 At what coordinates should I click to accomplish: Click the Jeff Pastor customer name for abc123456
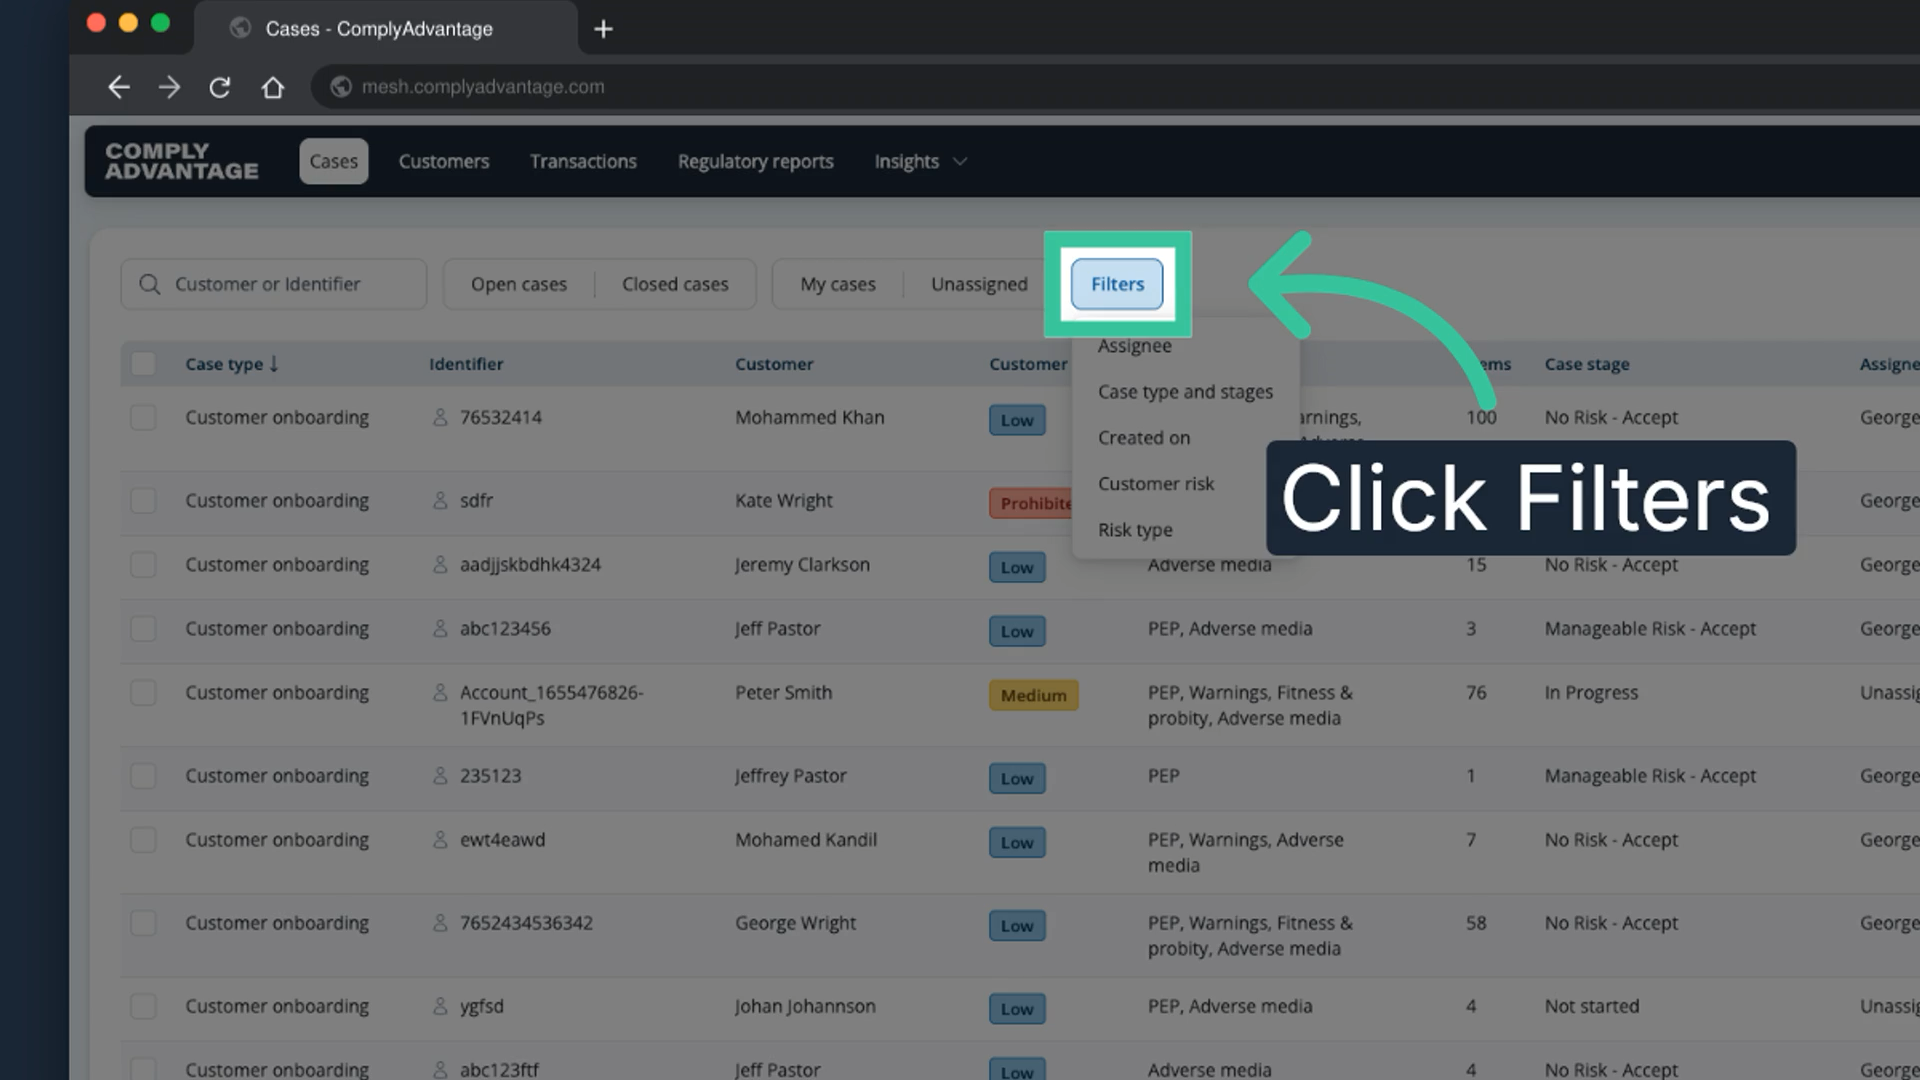pyautogui.click(x=777, y=628)
